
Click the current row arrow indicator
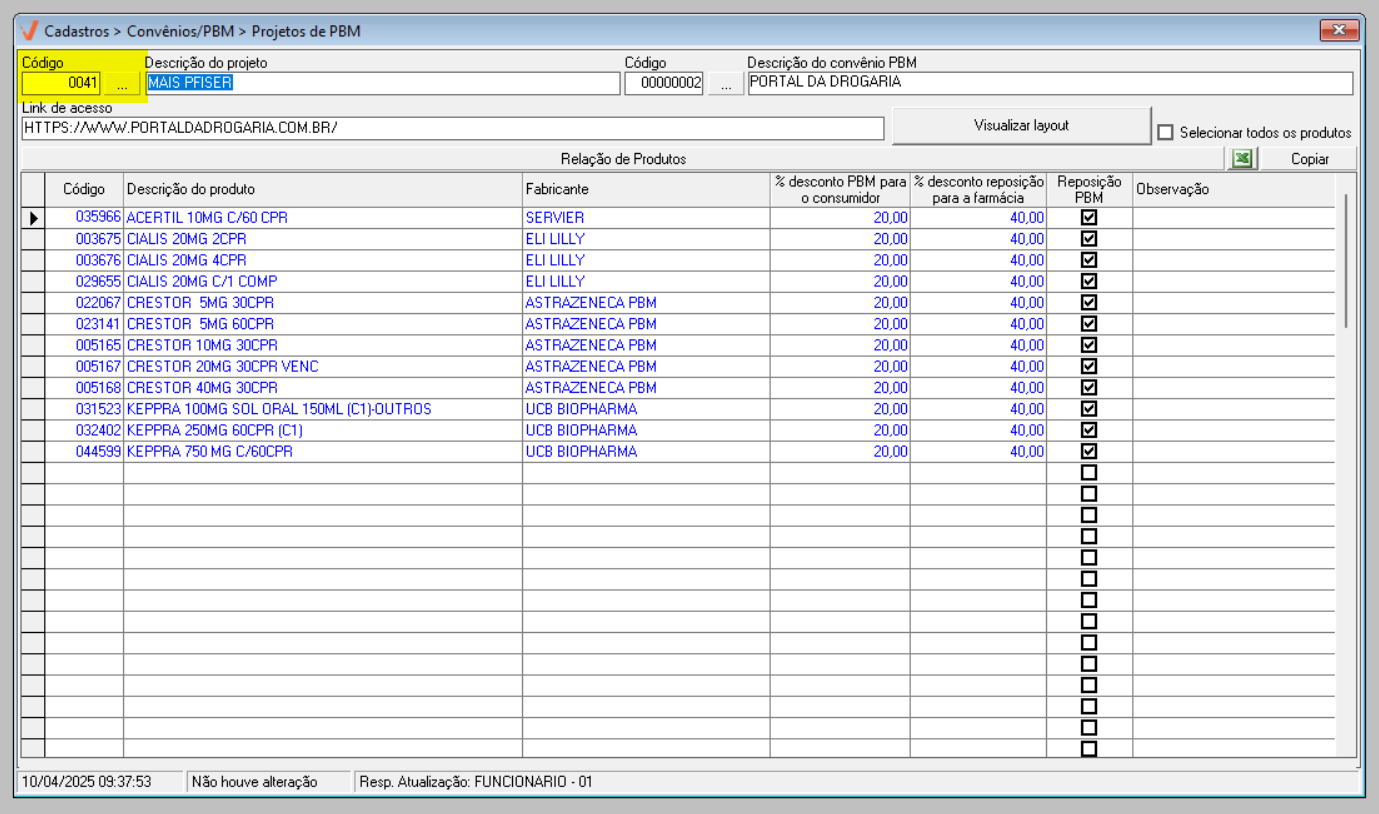(33, 217)
